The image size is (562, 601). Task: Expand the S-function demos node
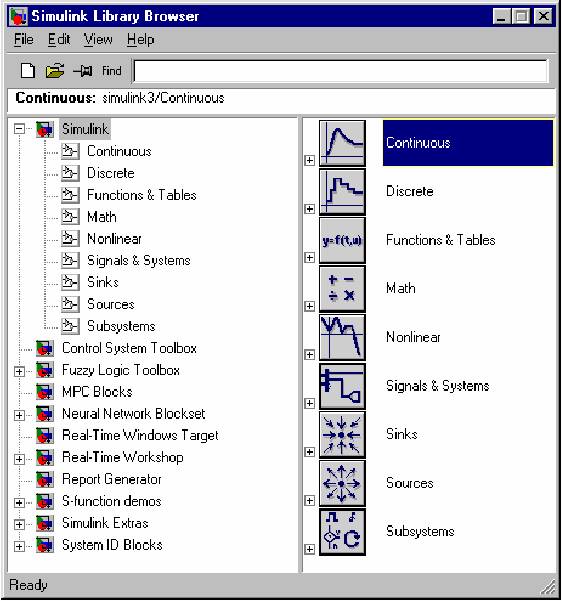(x=19, y=502)
